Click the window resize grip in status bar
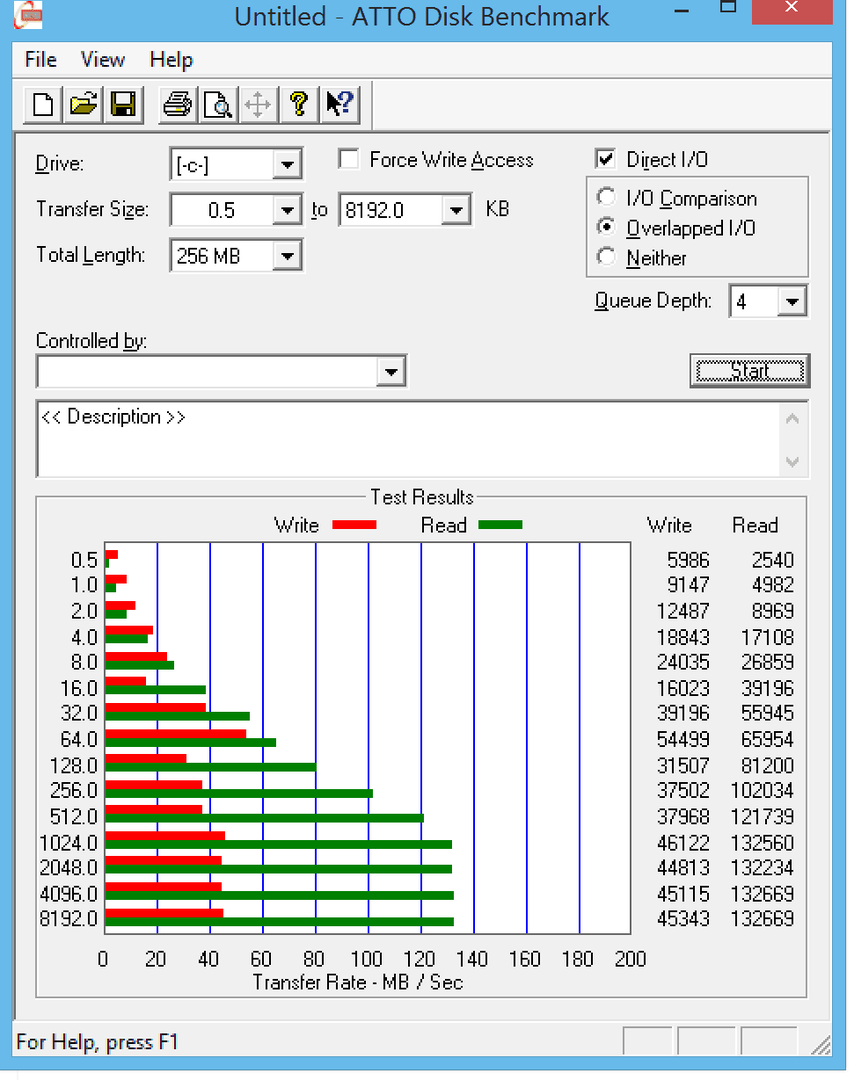 click(x=821, y=1044)
